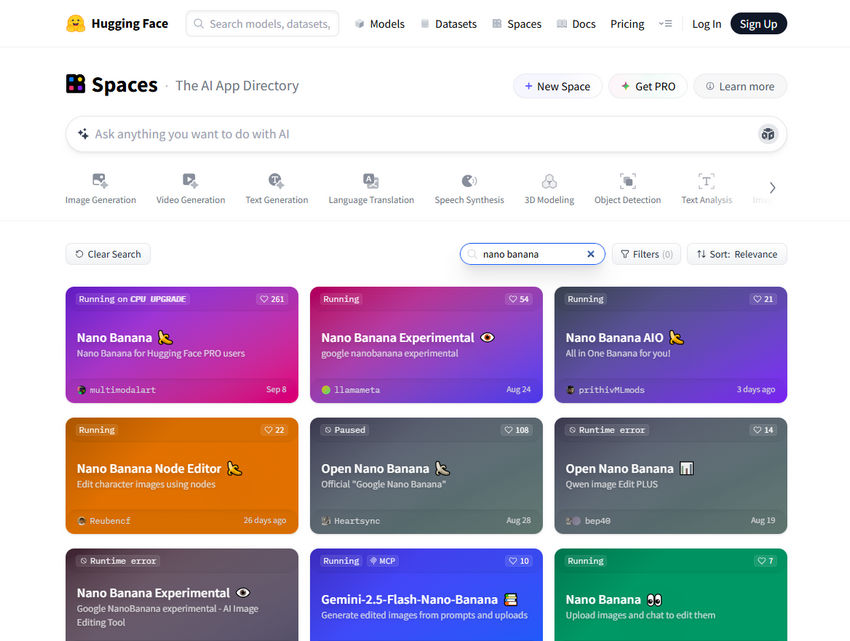Go to the Datasets nav item
The width and height of the screenshot is (850, 641).
coord(448,24)
